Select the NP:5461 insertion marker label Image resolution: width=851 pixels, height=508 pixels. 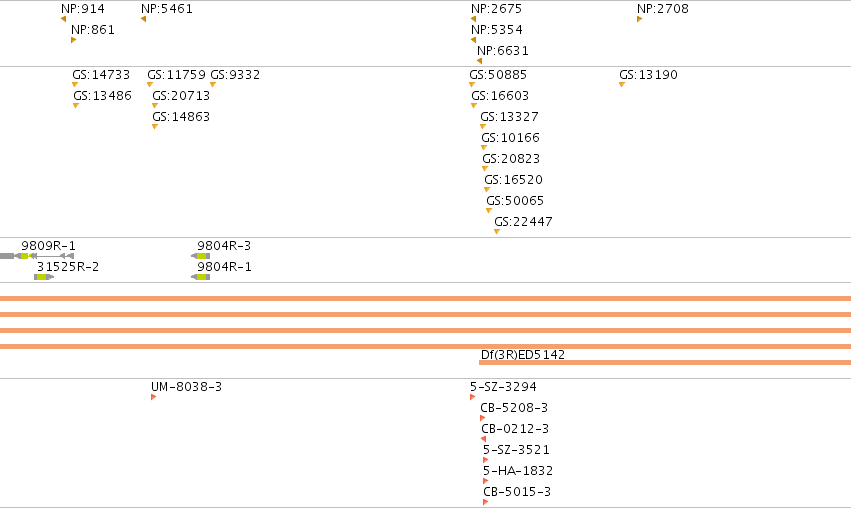point(167,9)
